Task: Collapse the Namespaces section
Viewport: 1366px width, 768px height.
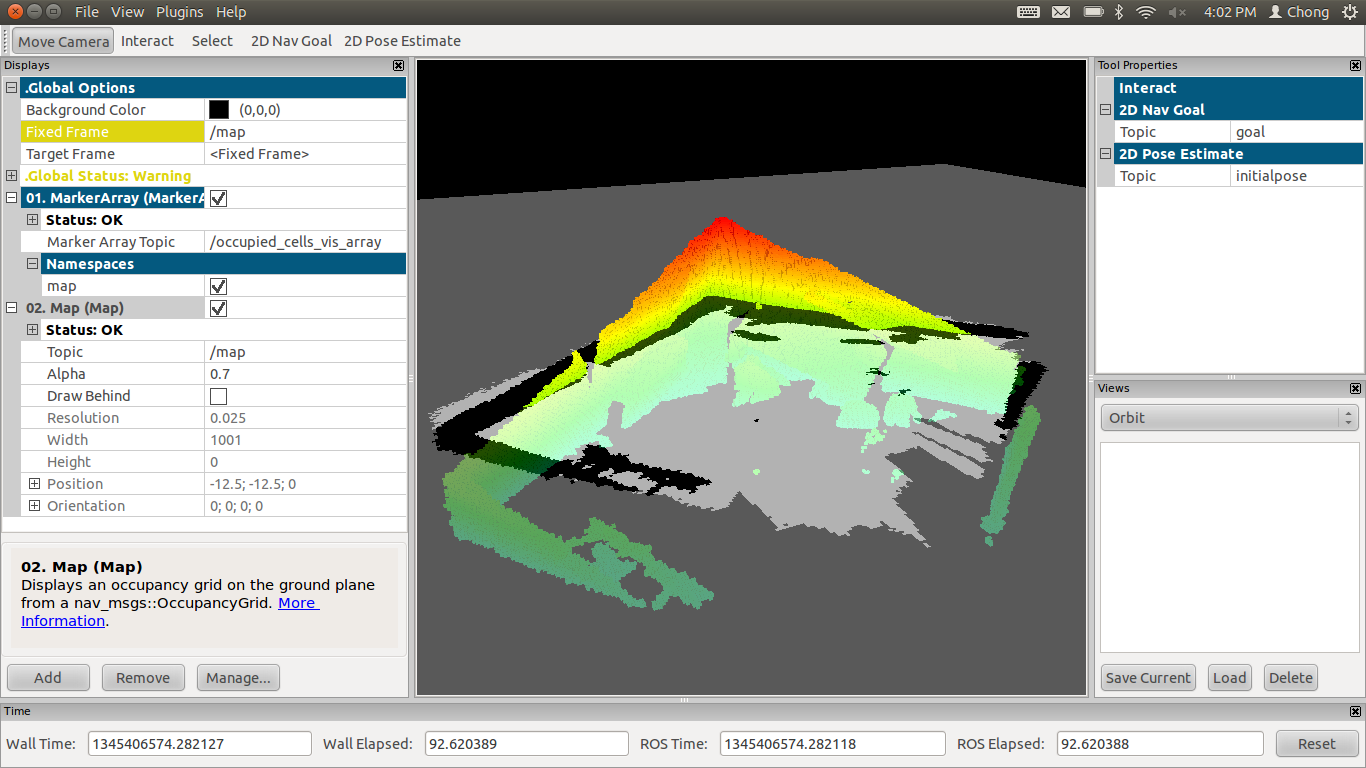Action: (33, 264)
